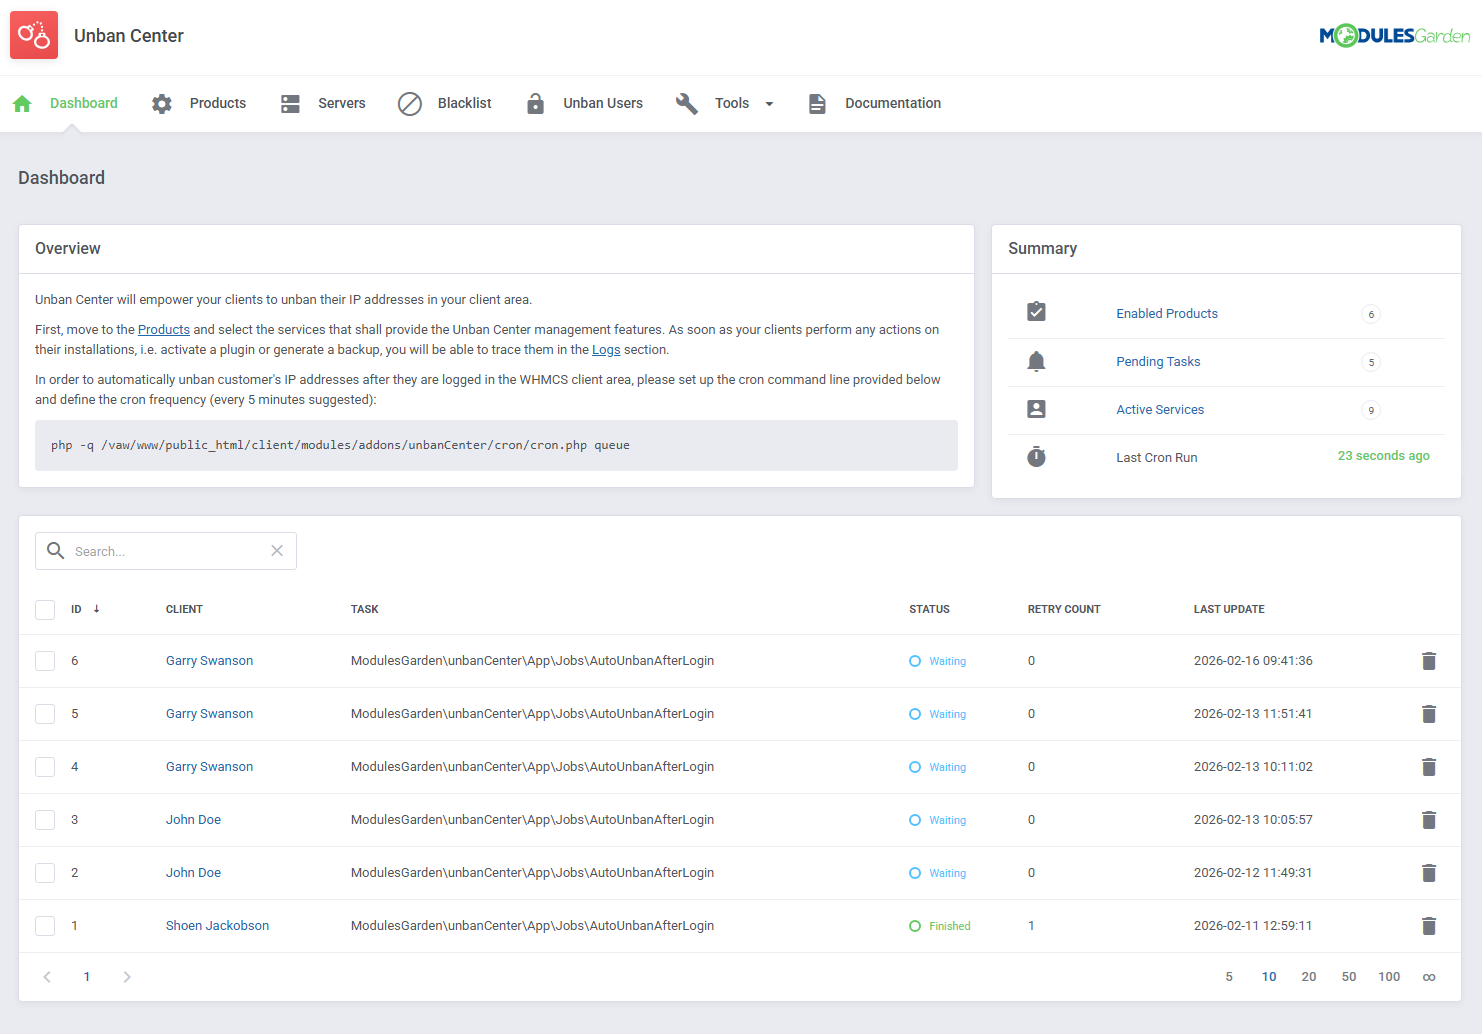Follow the Logs link in overview text
The width and height of the screenshot is (1482, 1034).
pyautogui.click(x=606, y=350)
